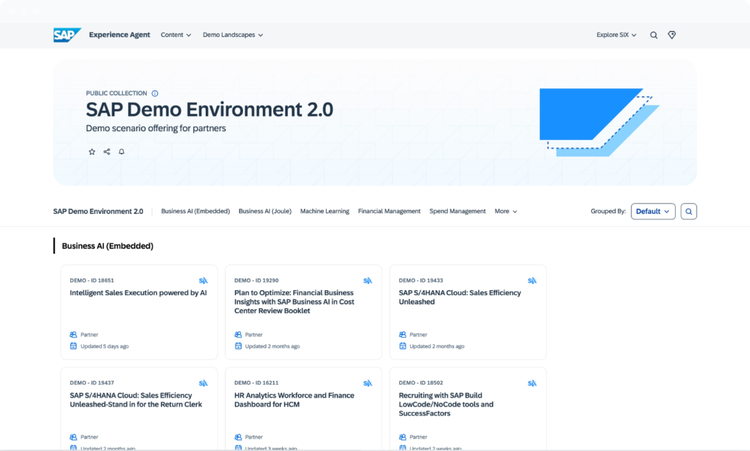Click the Partner people icon on demo 16211
750x451 pixels.
click(238, 437)
